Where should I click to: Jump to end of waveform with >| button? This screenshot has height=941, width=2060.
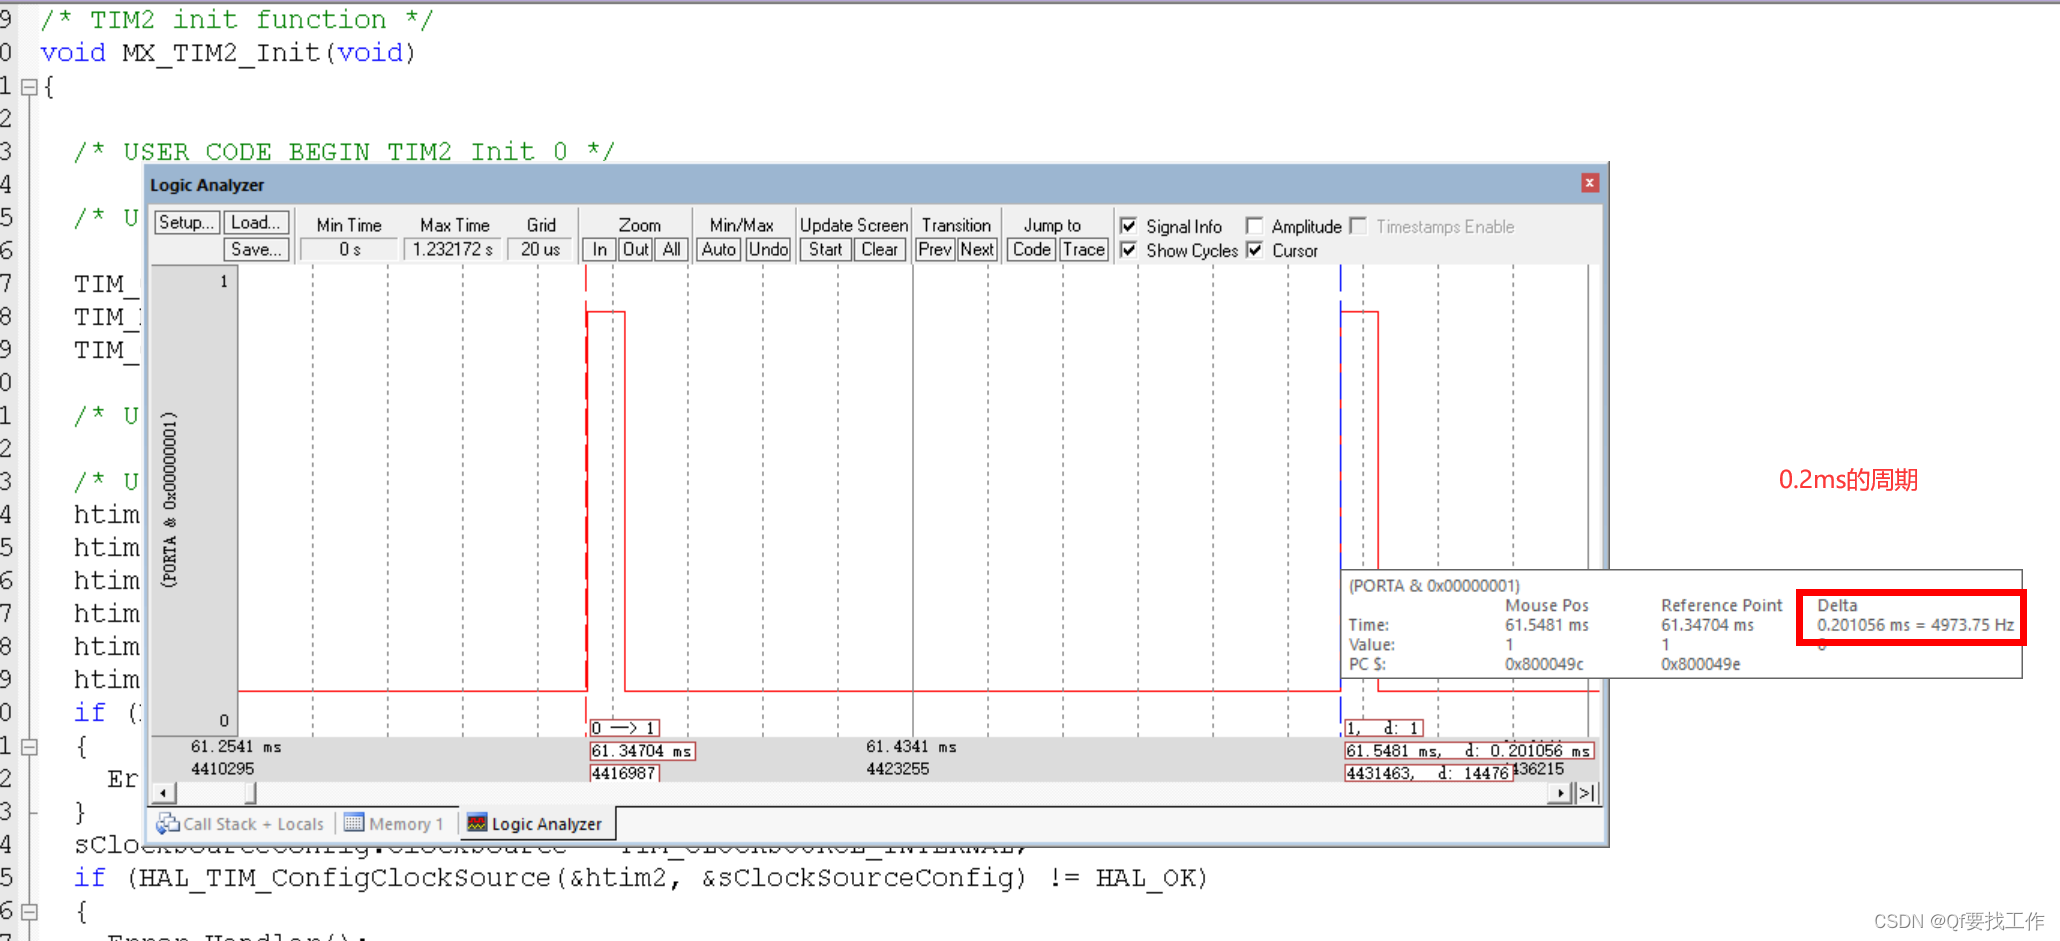tap(1585, 793)
